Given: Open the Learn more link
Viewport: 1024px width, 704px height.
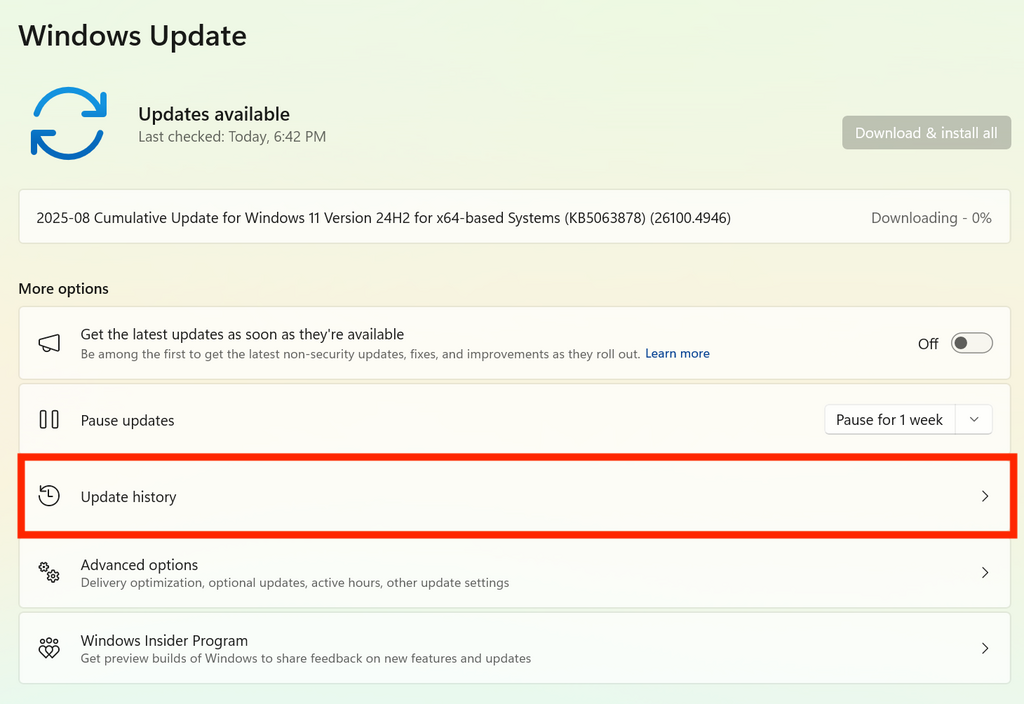Looking at the screenshot, I should [677, 354].
